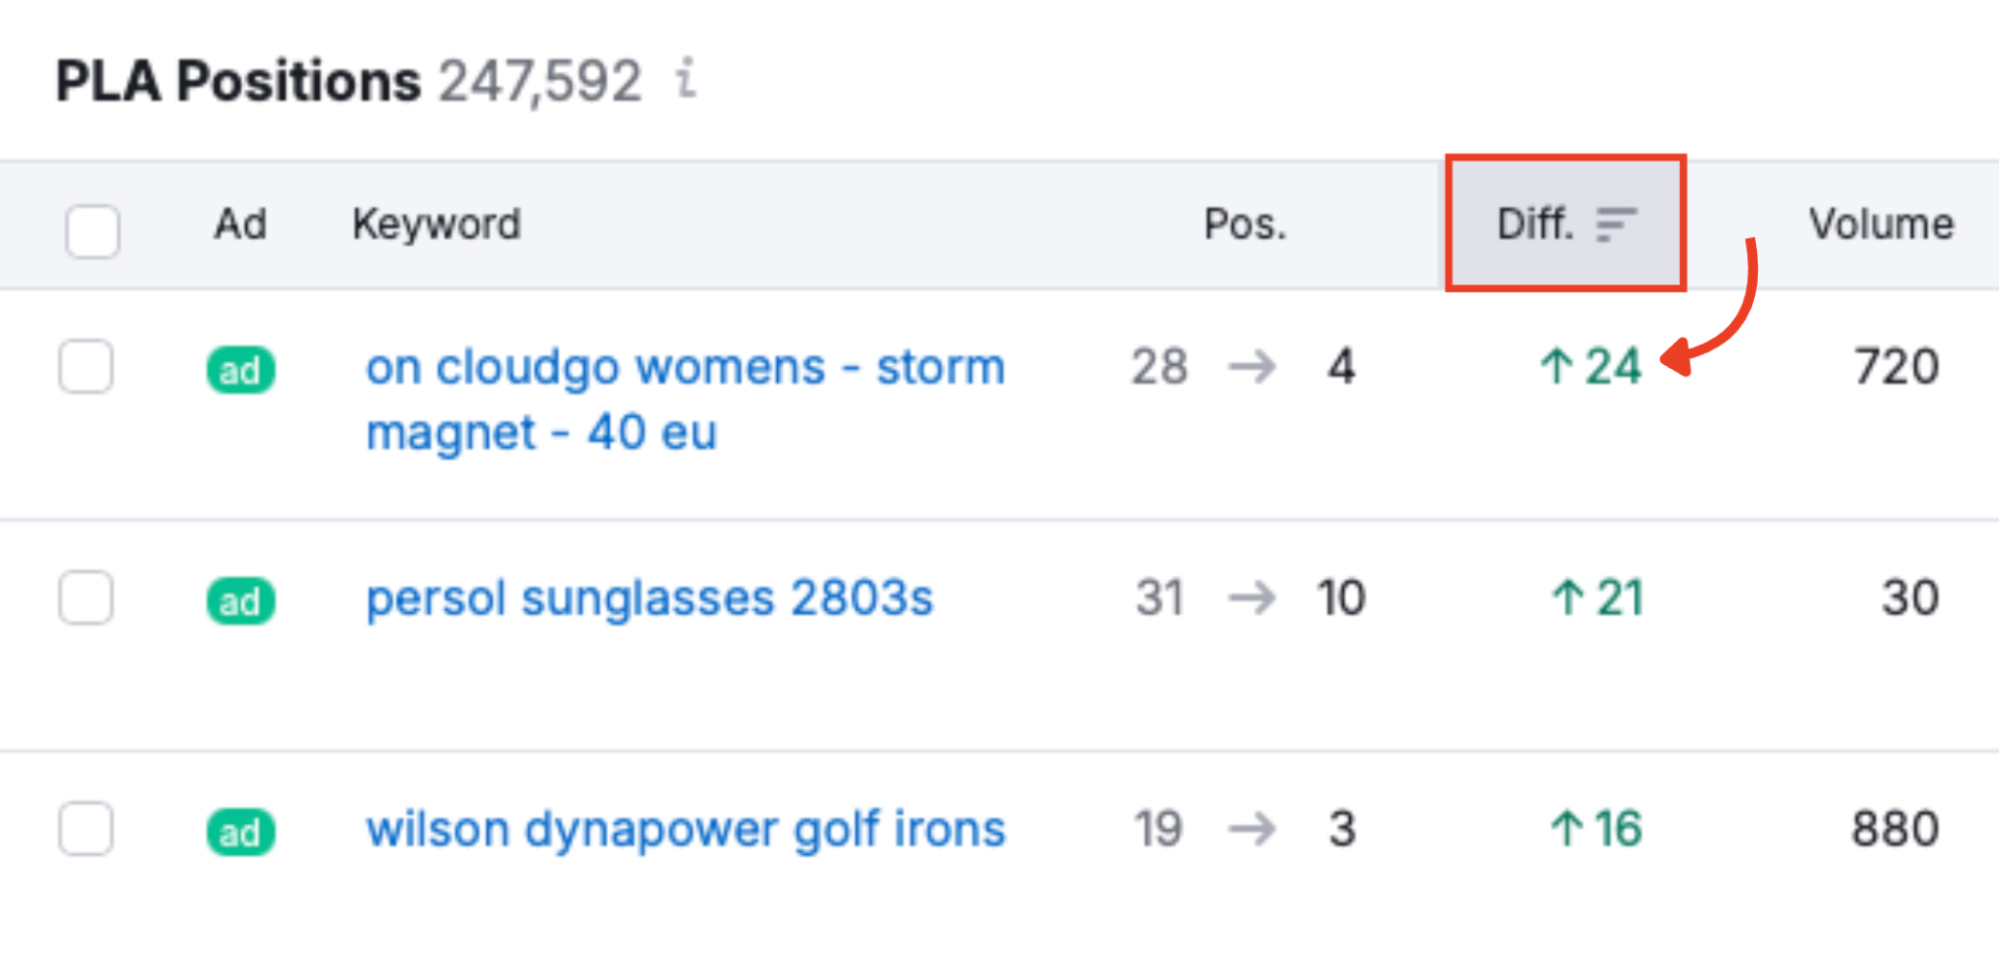Toggle the select-all checkbox in table header
The image size is (1999, 979).
click(x=92, y=230)
